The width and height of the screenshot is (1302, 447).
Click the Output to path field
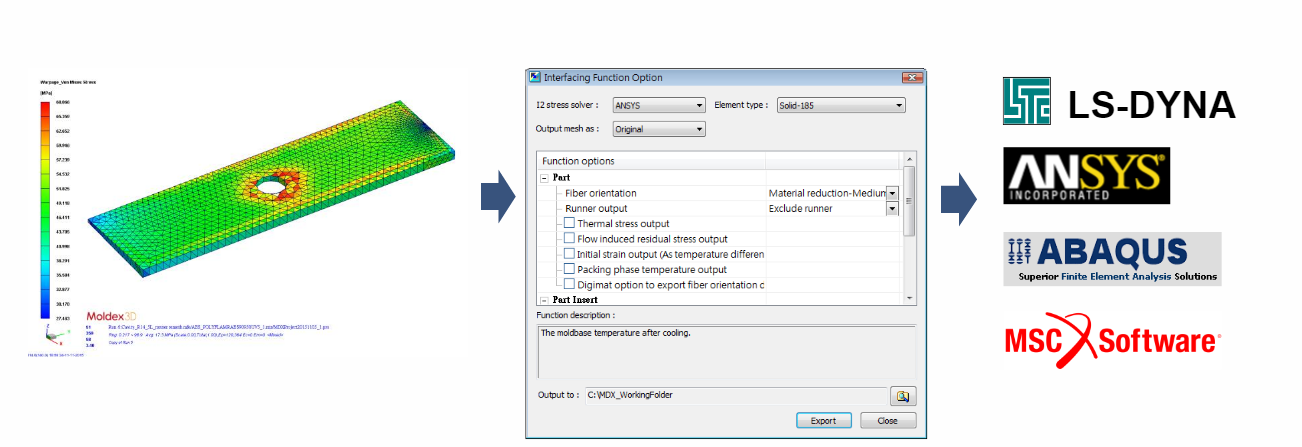click(x=735, y=395)
